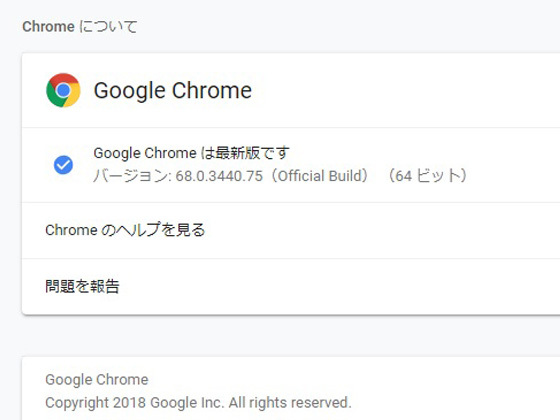Select the version number 68.0.3440.75
The image size is (560, 420).
click(x=219, y=176)
